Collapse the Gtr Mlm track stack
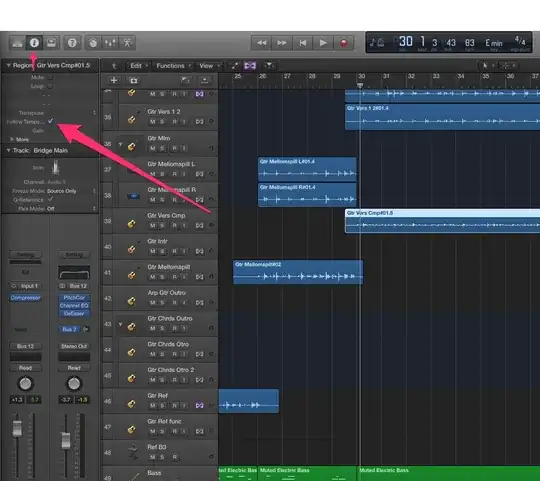Viewport: 540px width, 481px height. pos(121,144)
